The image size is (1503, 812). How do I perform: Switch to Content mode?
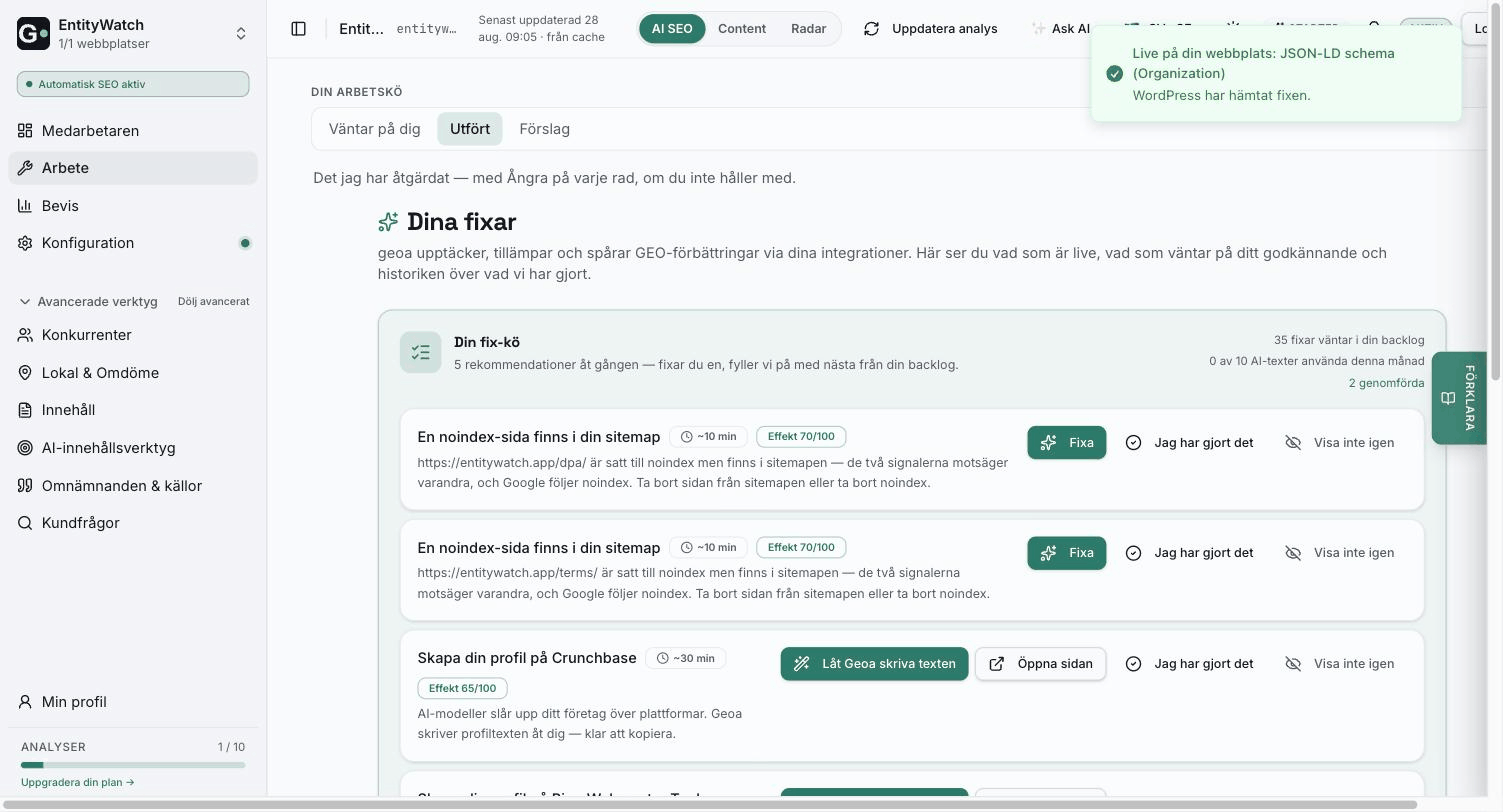(x=742, y=29)
